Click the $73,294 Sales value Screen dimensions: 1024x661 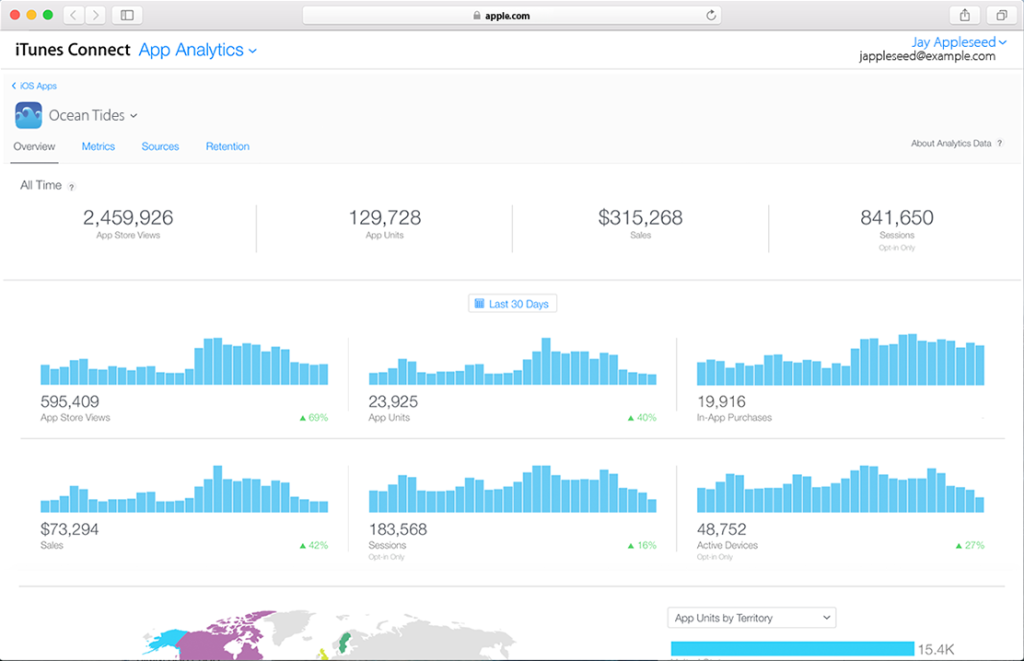coord(69,529)
